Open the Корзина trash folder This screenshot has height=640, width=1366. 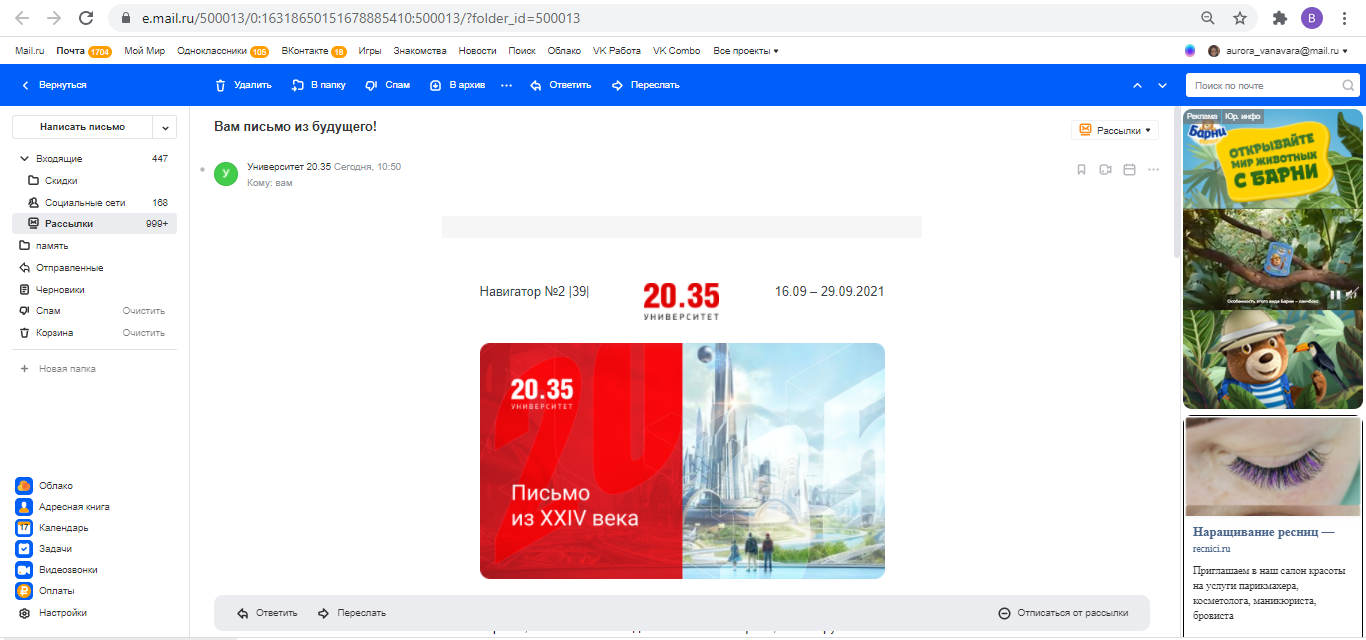point(55,333)
